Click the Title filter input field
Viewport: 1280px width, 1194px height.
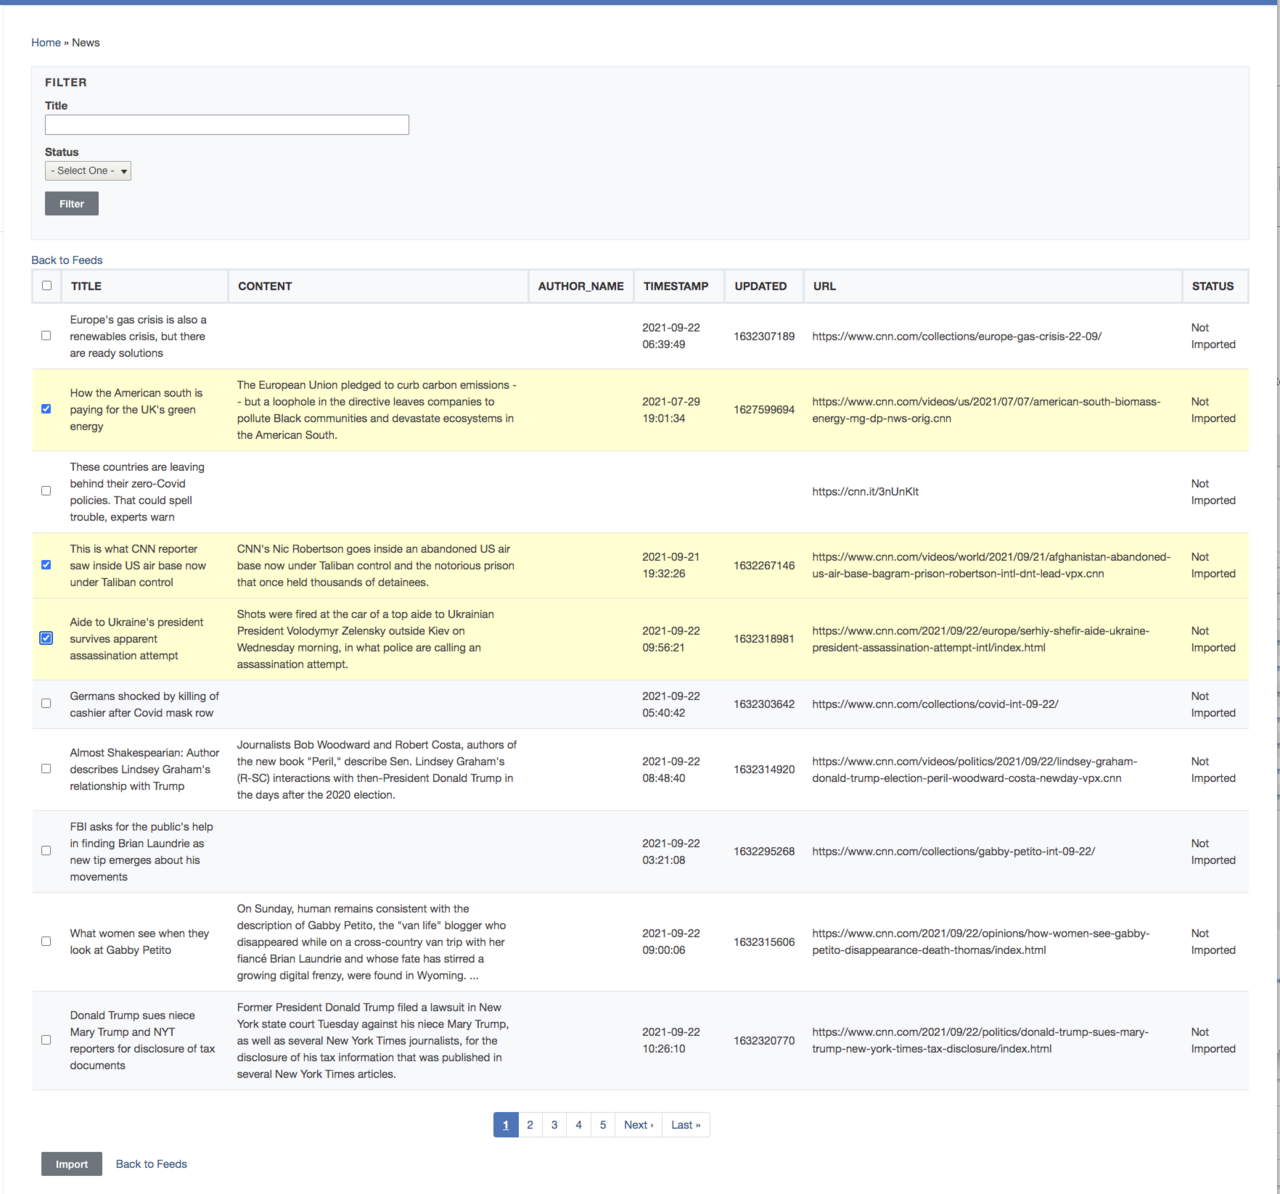226,125
